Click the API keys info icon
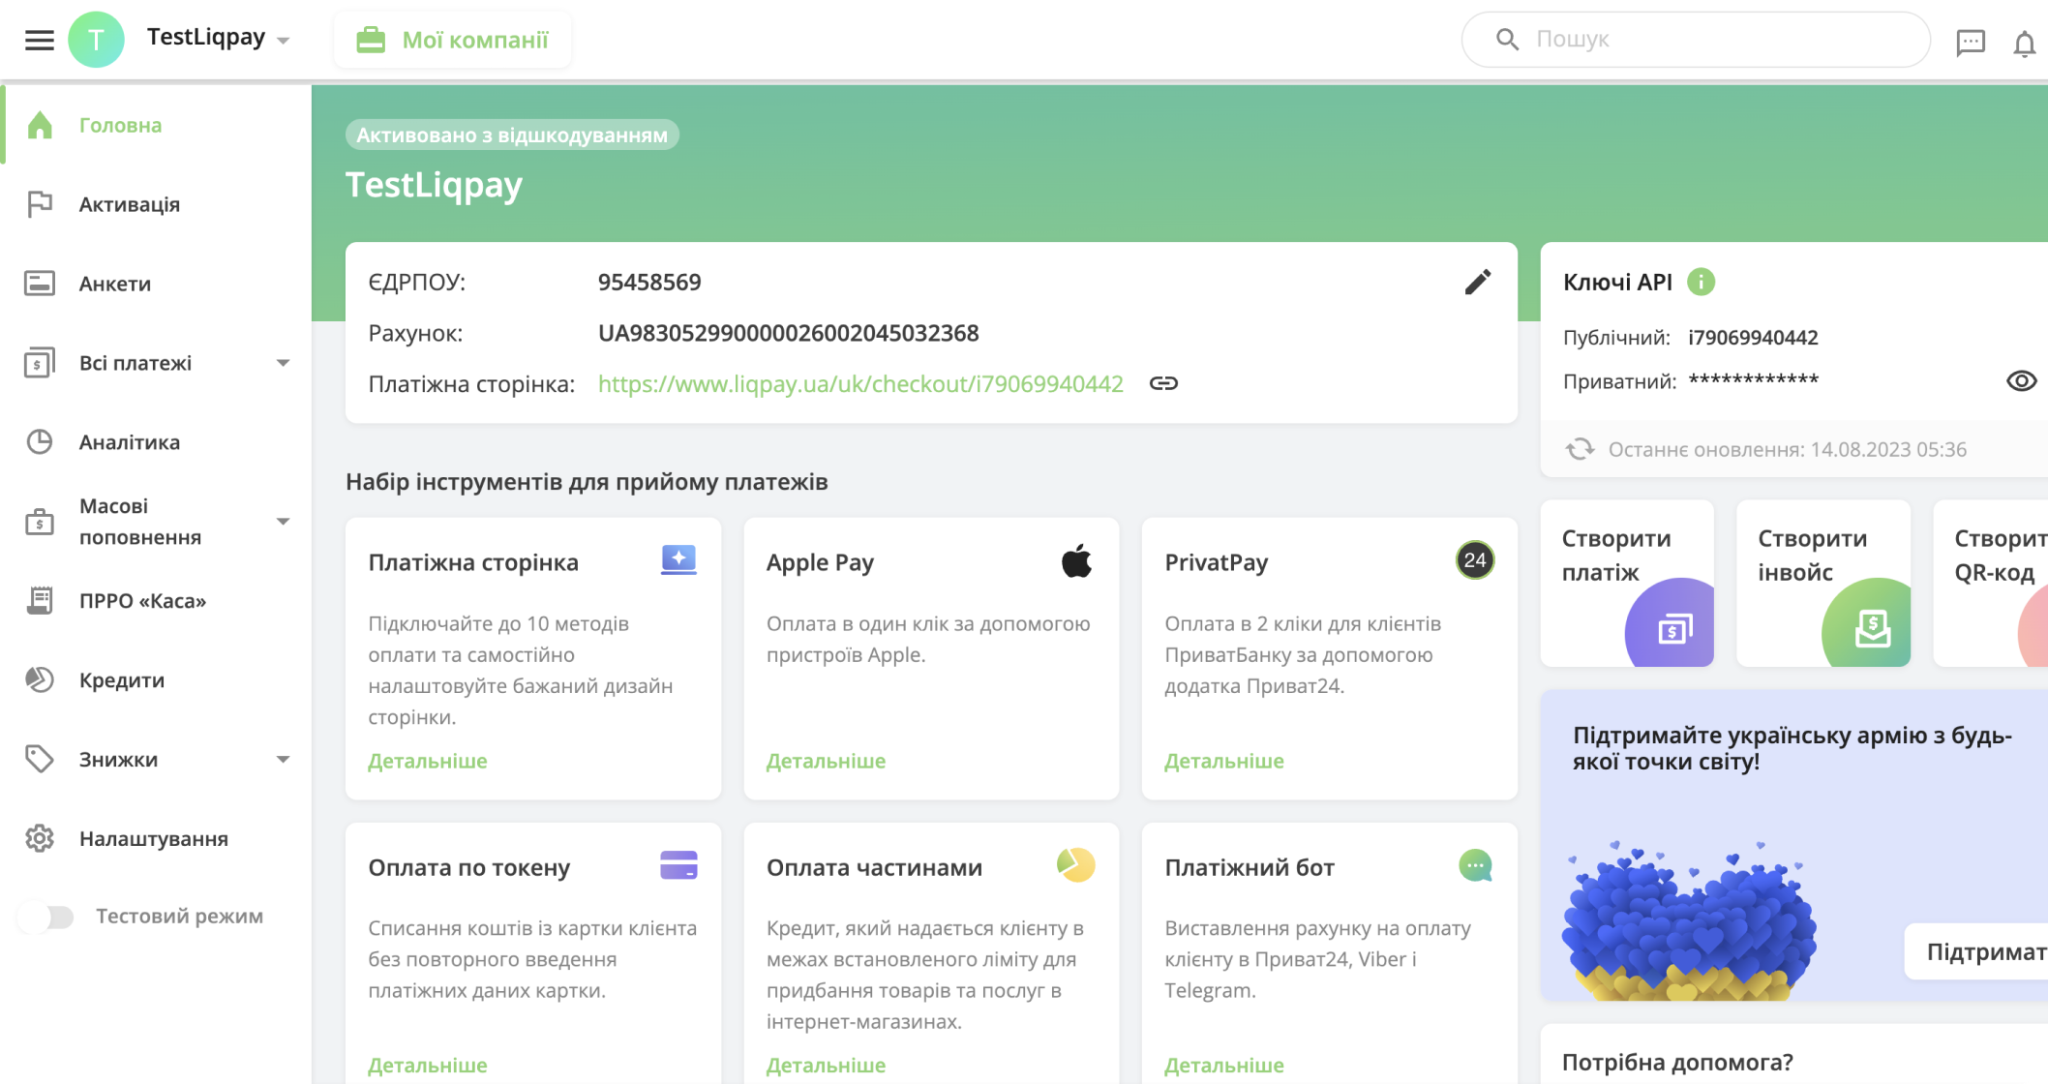2048x1084 pixels. 1700,282
